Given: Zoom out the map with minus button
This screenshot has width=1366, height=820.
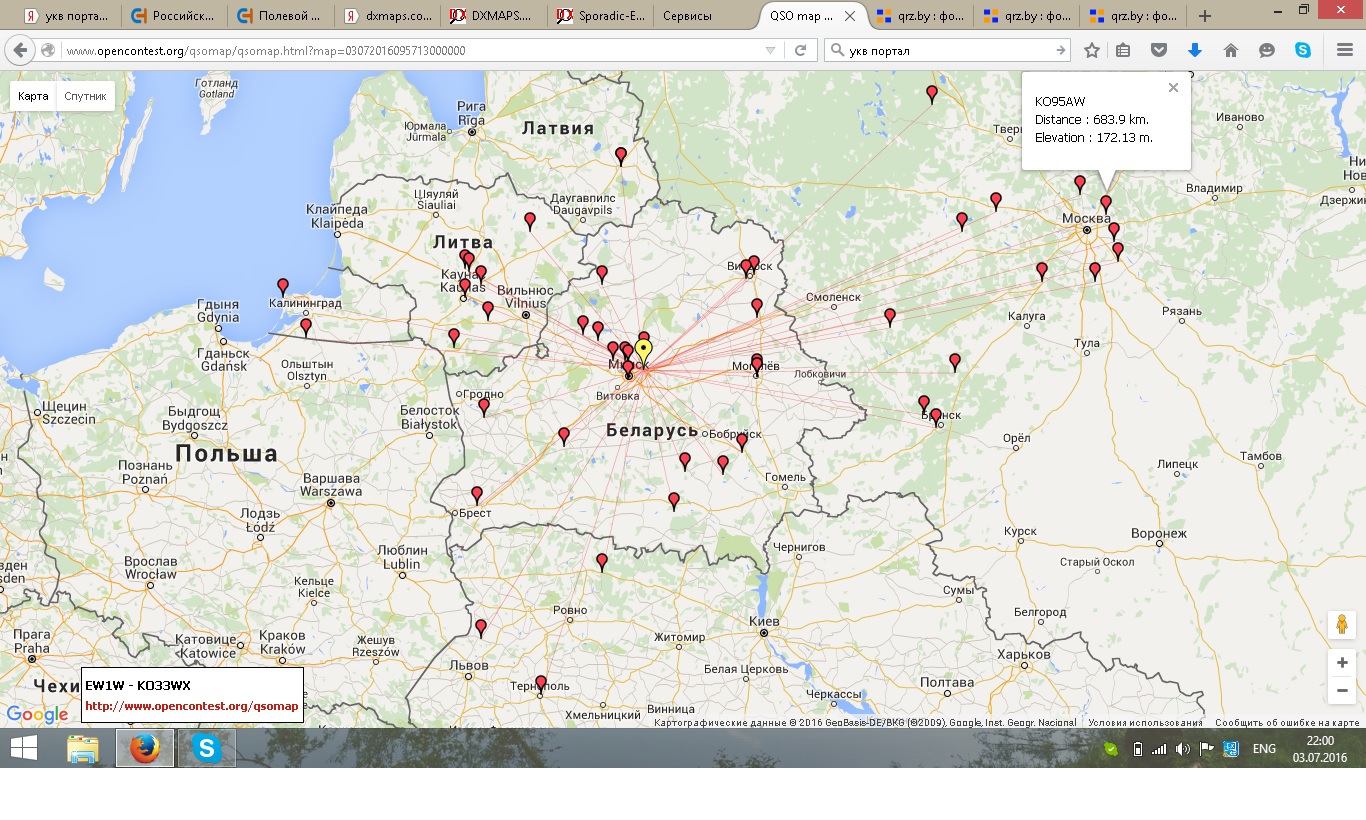Looking at the screenshot, I should tap(1342, 690).
